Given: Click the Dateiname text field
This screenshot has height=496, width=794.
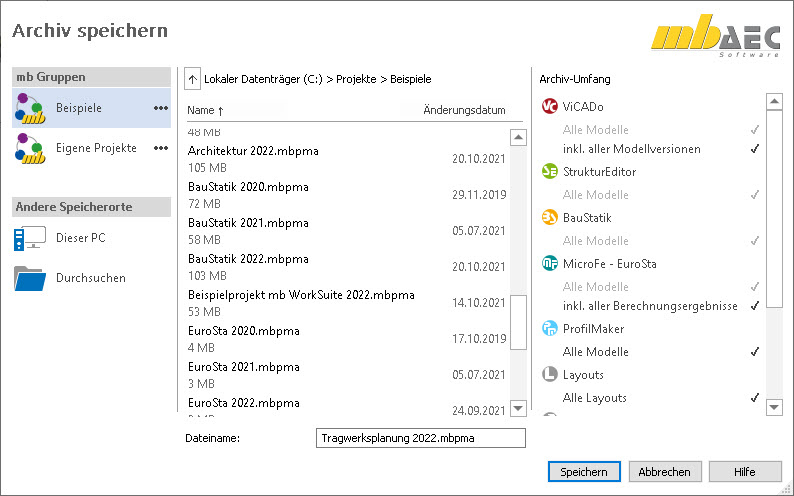Looking at the screenshot, I should pyautogui.click(x=420, y=438).
